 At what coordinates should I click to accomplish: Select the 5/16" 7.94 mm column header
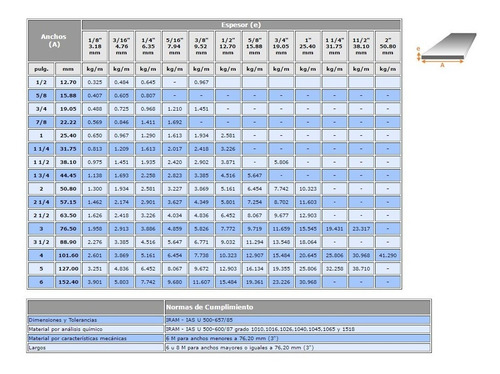point(175,46)
